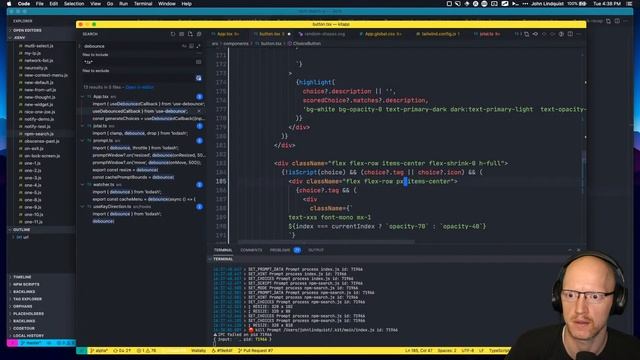Viewport: 640px width, 360px height.
Task: Expand the replace toggle beside debounce
Action: click(80, 46)
